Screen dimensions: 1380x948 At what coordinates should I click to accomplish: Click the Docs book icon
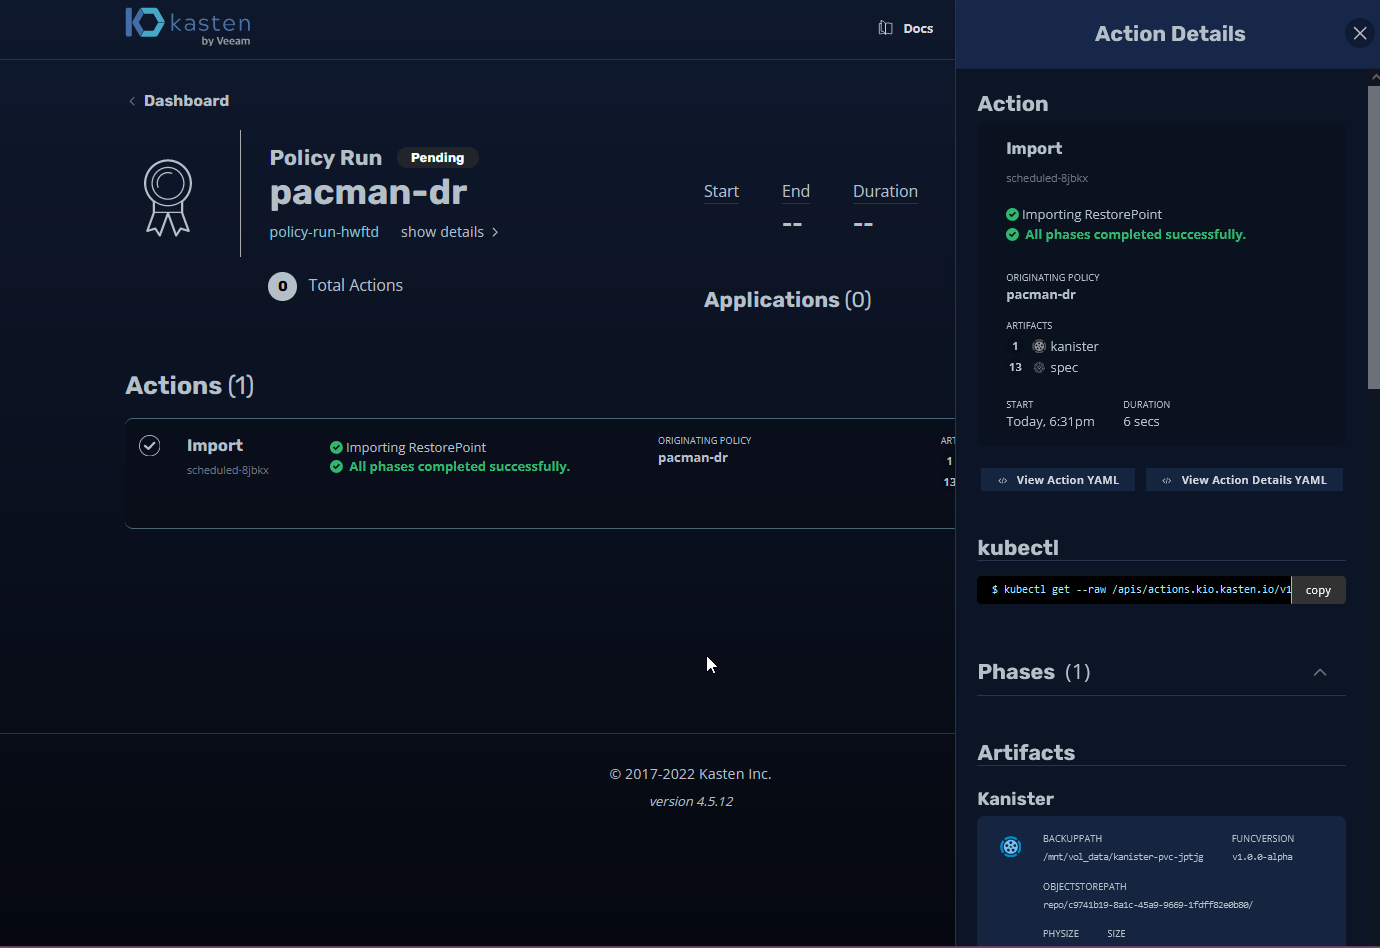click(x=885, y=28)
